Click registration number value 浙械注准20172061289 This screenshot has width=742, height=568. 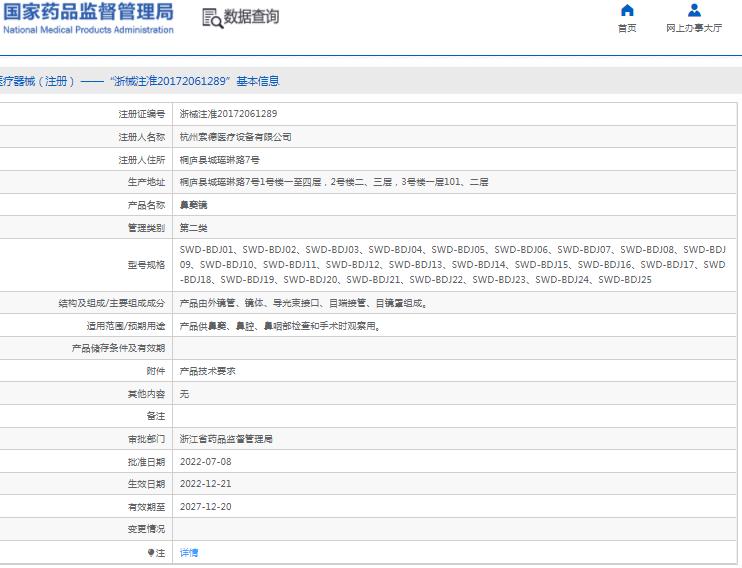[x=229, y=114]
